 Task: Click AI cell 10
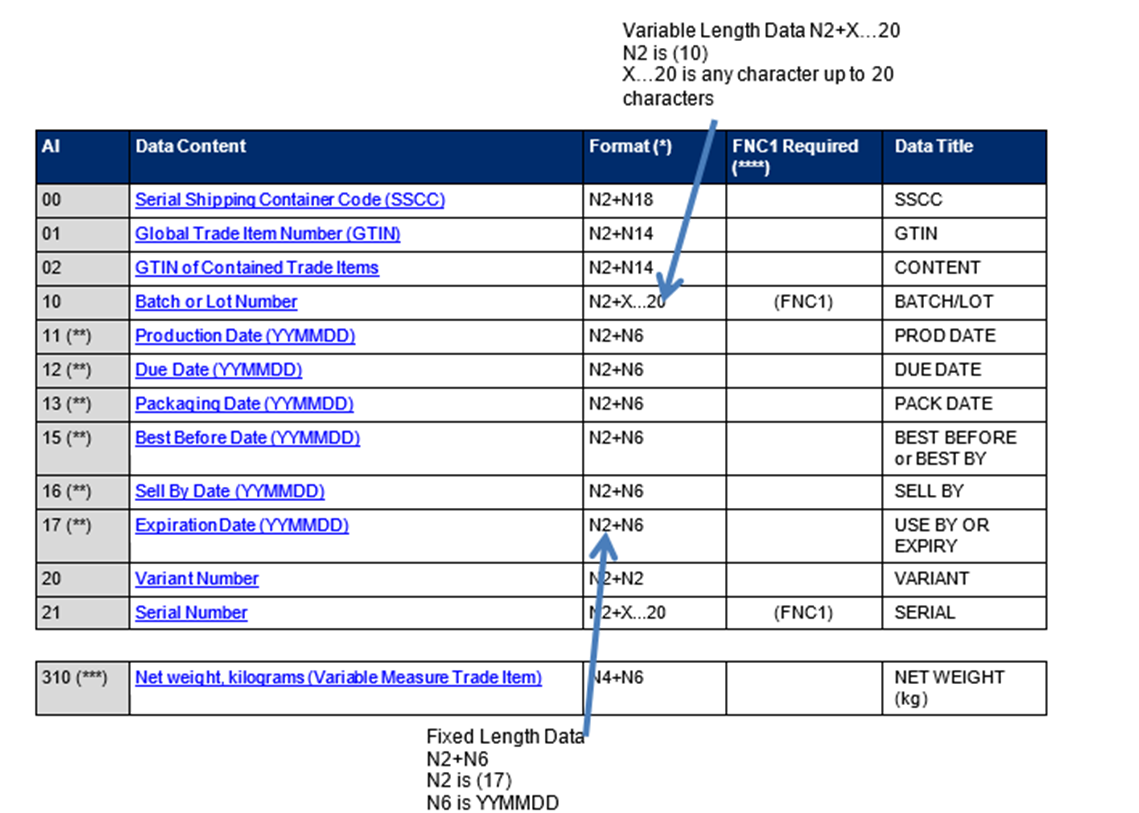coord(83,303)
